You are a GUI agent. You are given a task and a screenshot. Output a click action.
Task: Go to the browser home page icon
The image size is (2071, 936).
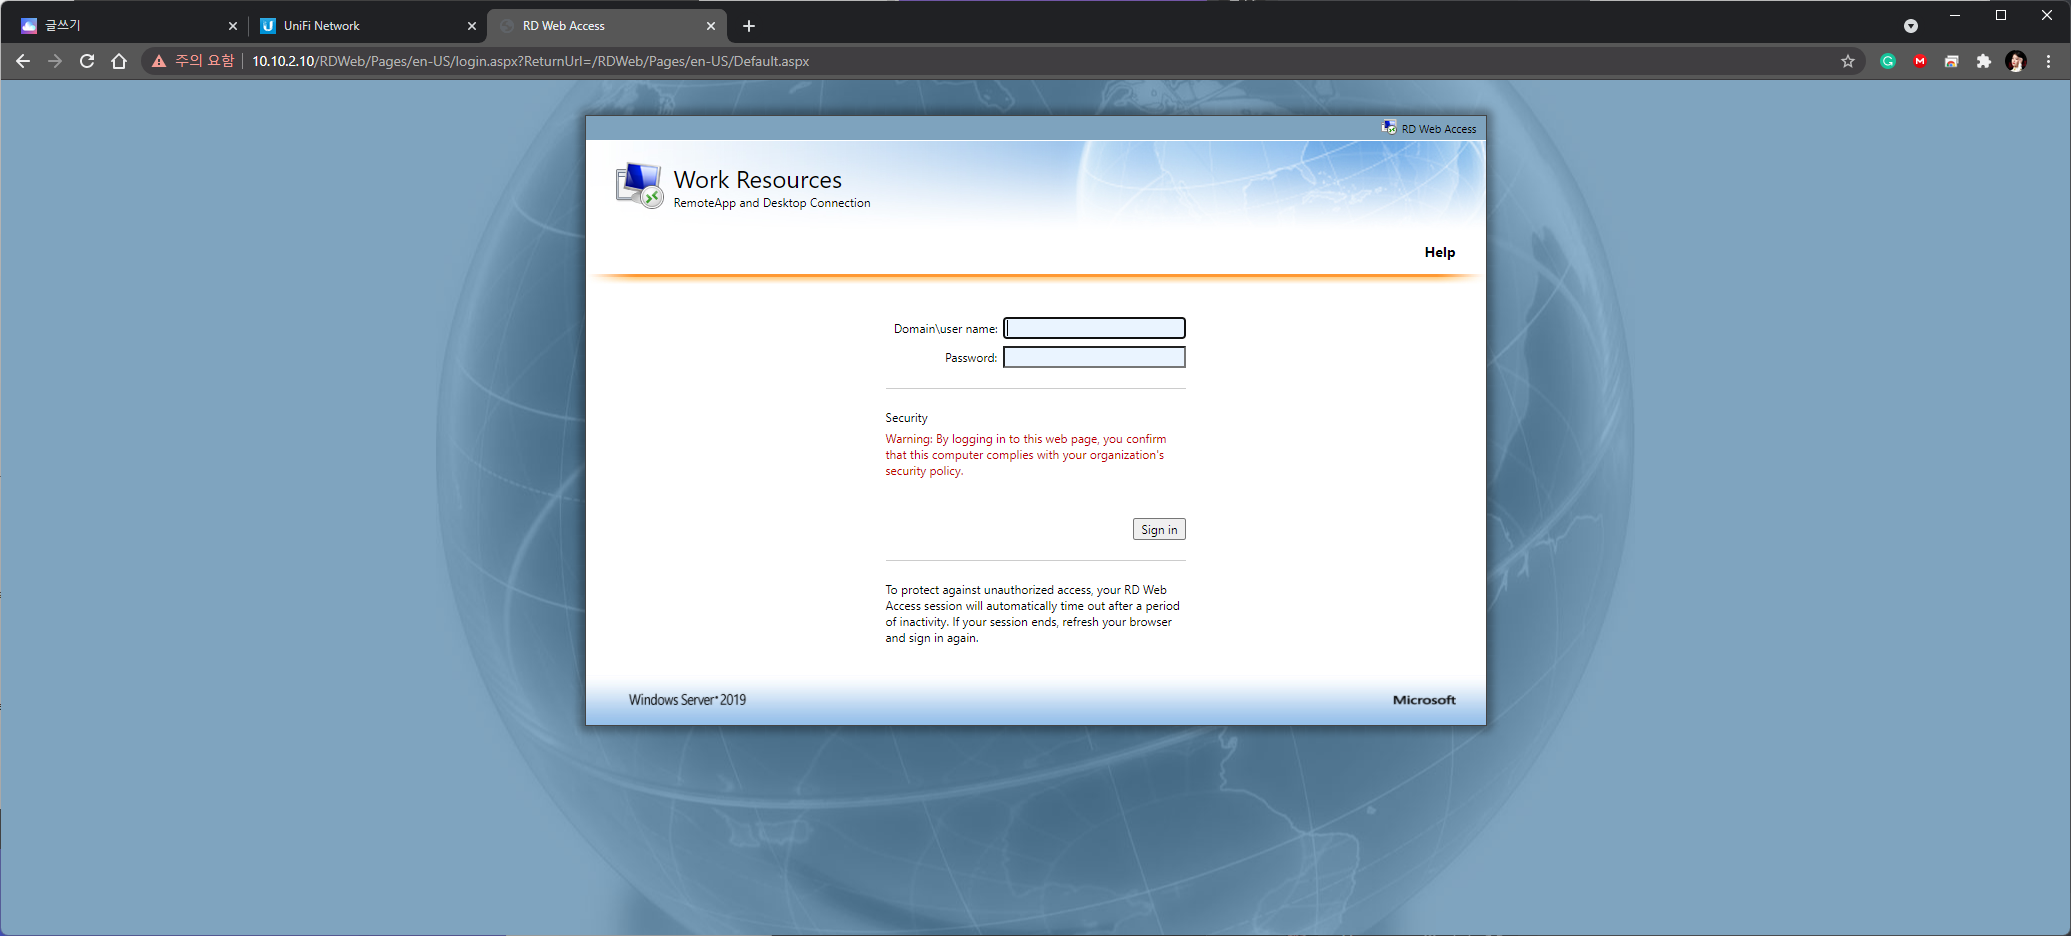(119, 61)
